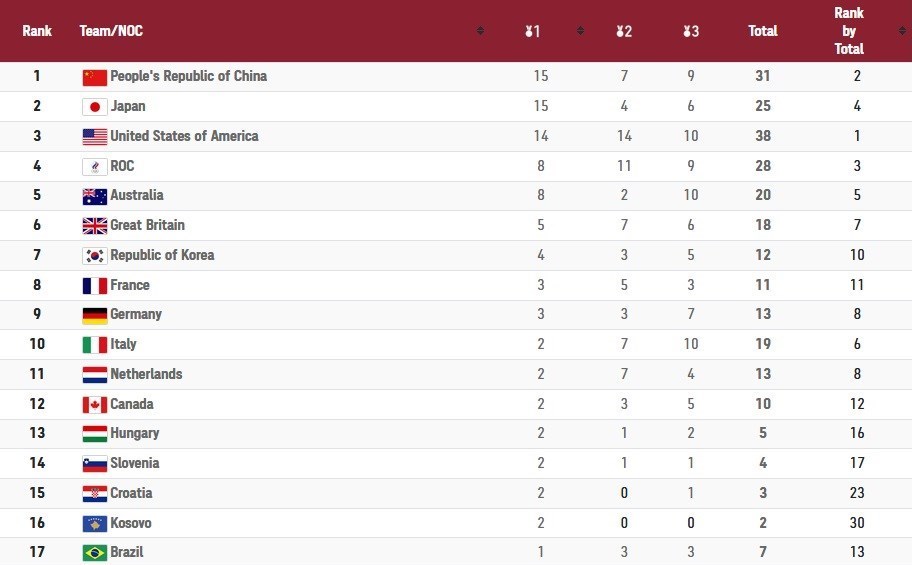Toggle sort arrows left of silver medal
The height and width of the screenshot is (565, 912).
pos(580,31)
